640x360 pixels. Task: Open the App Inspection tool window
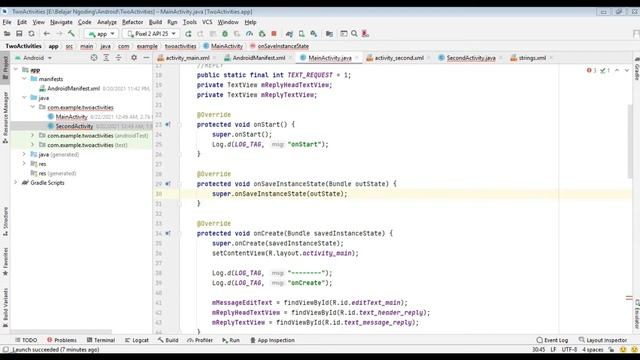click(x=272, y=340)
